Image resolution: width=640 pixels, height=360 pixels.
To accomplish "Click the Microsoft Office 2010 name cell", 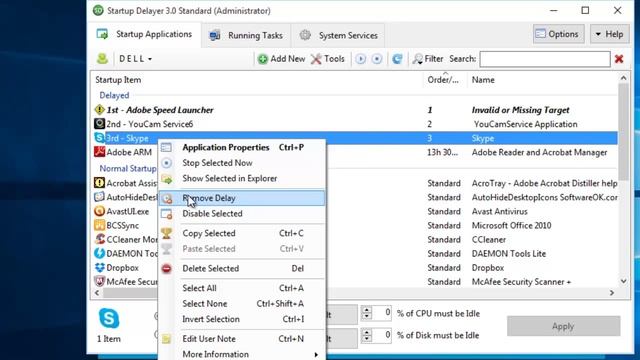I will [511, 225].
